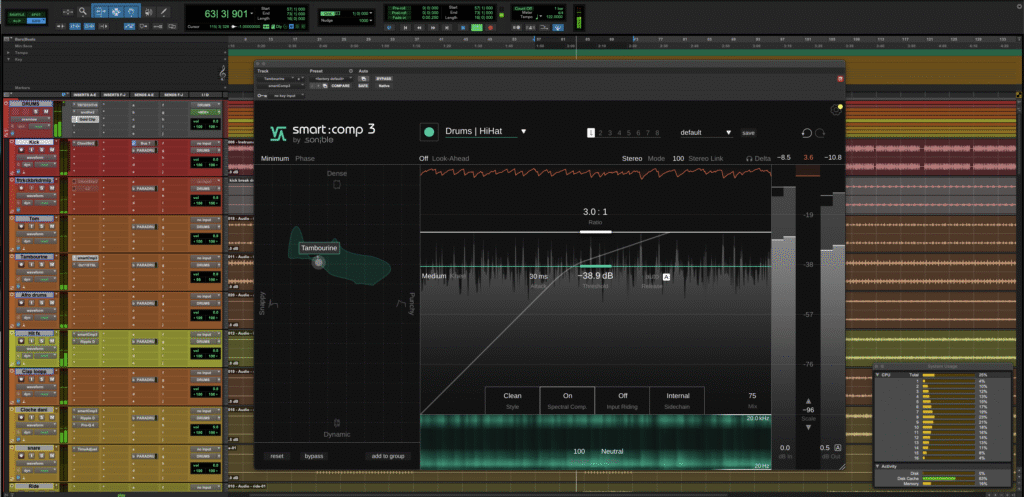Mute the Kick track
The image size is (1024, 497).
(x=52, y=150)
